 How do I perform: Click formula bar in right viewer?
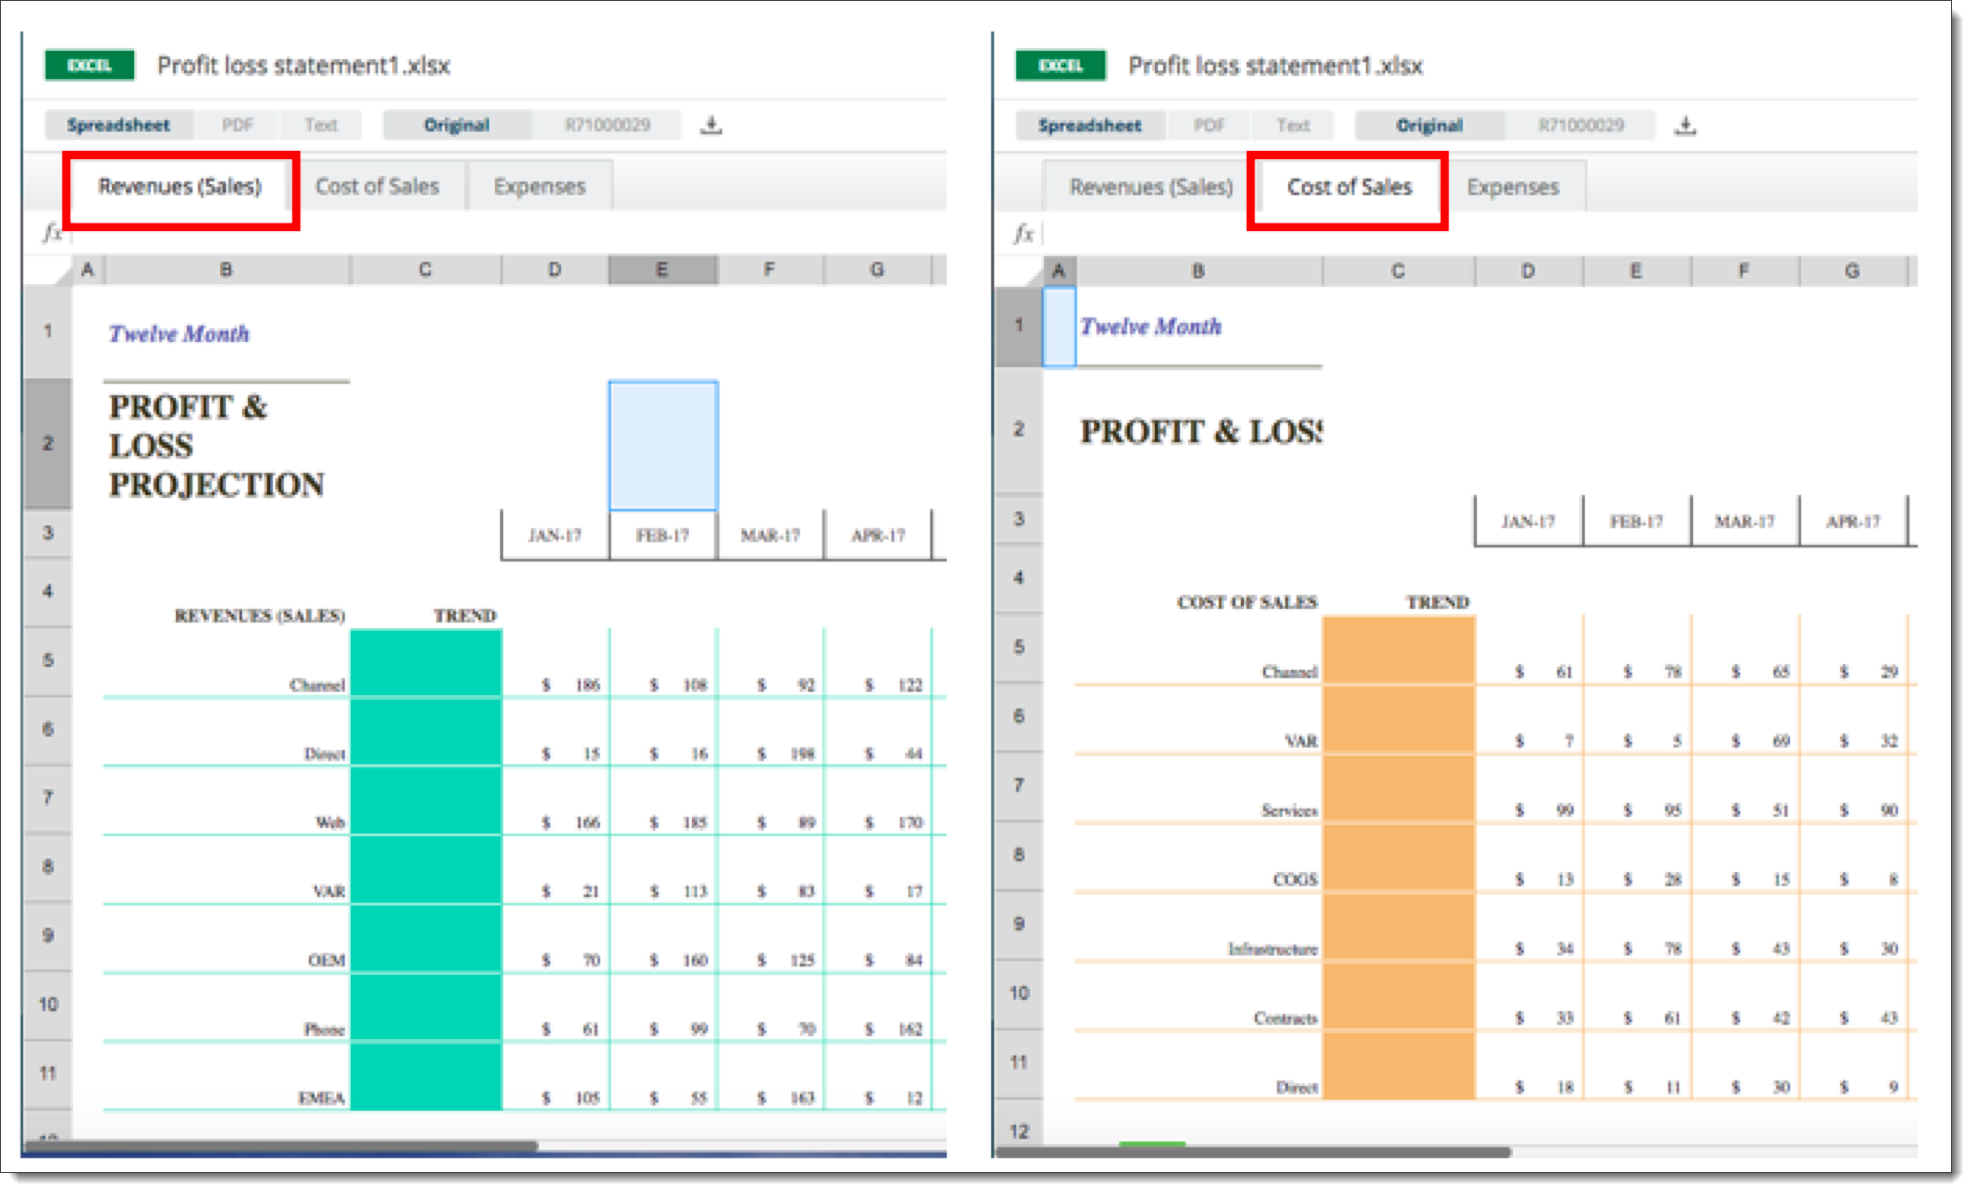pyautogui.click(x=1480, y=234)
